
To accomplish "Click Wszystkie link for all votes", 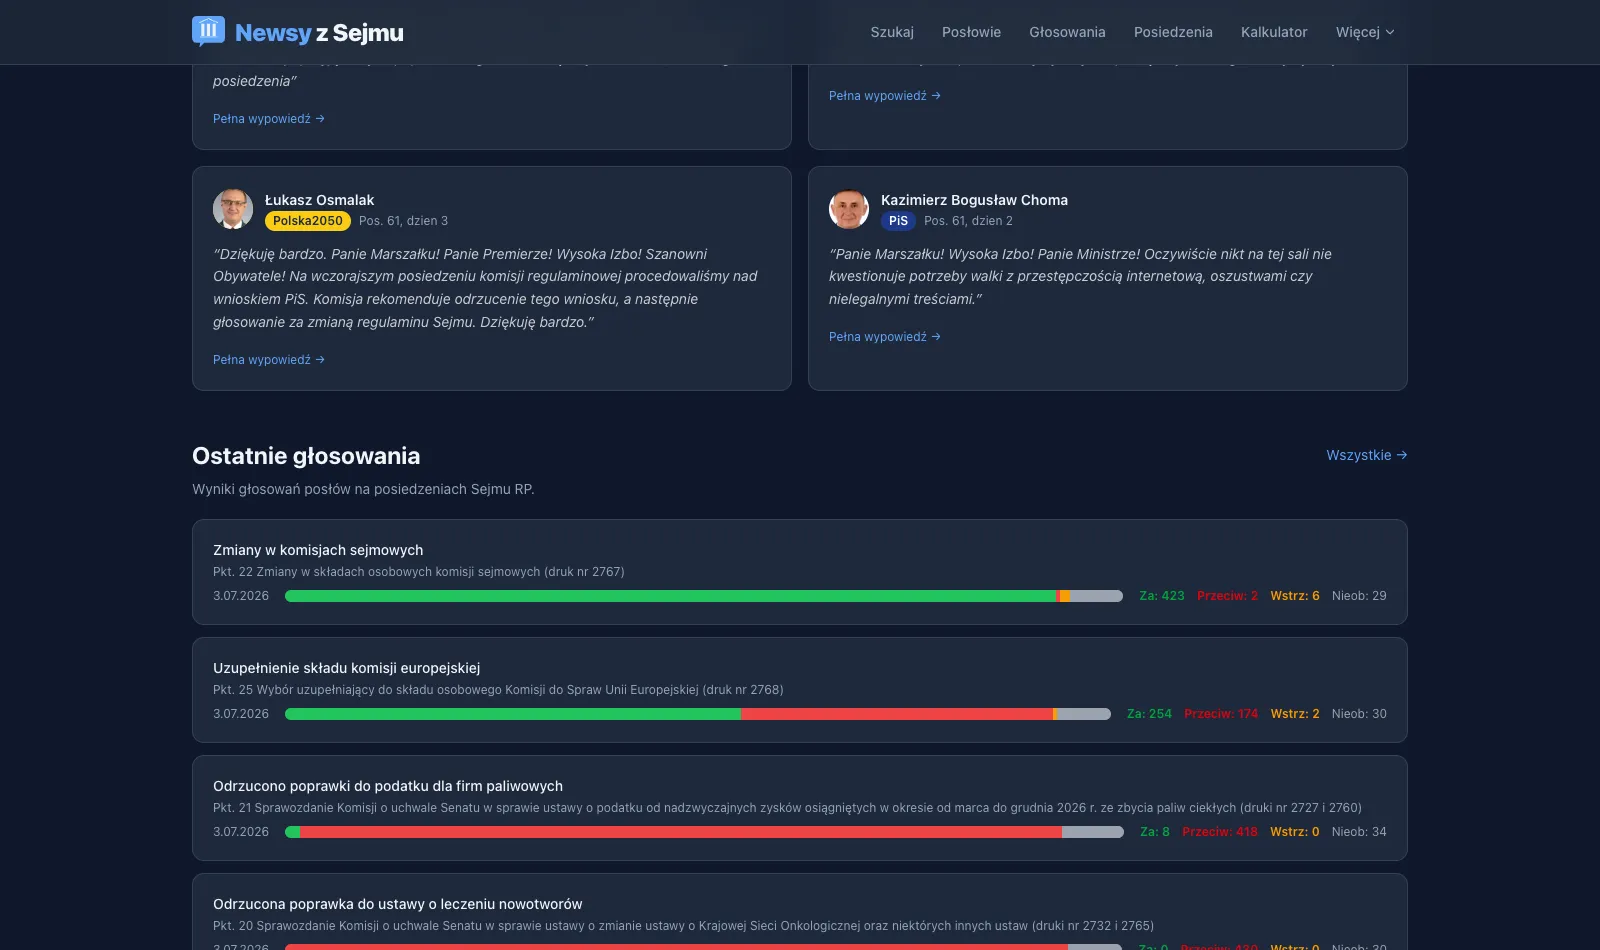I will [x=1366, y=455].
